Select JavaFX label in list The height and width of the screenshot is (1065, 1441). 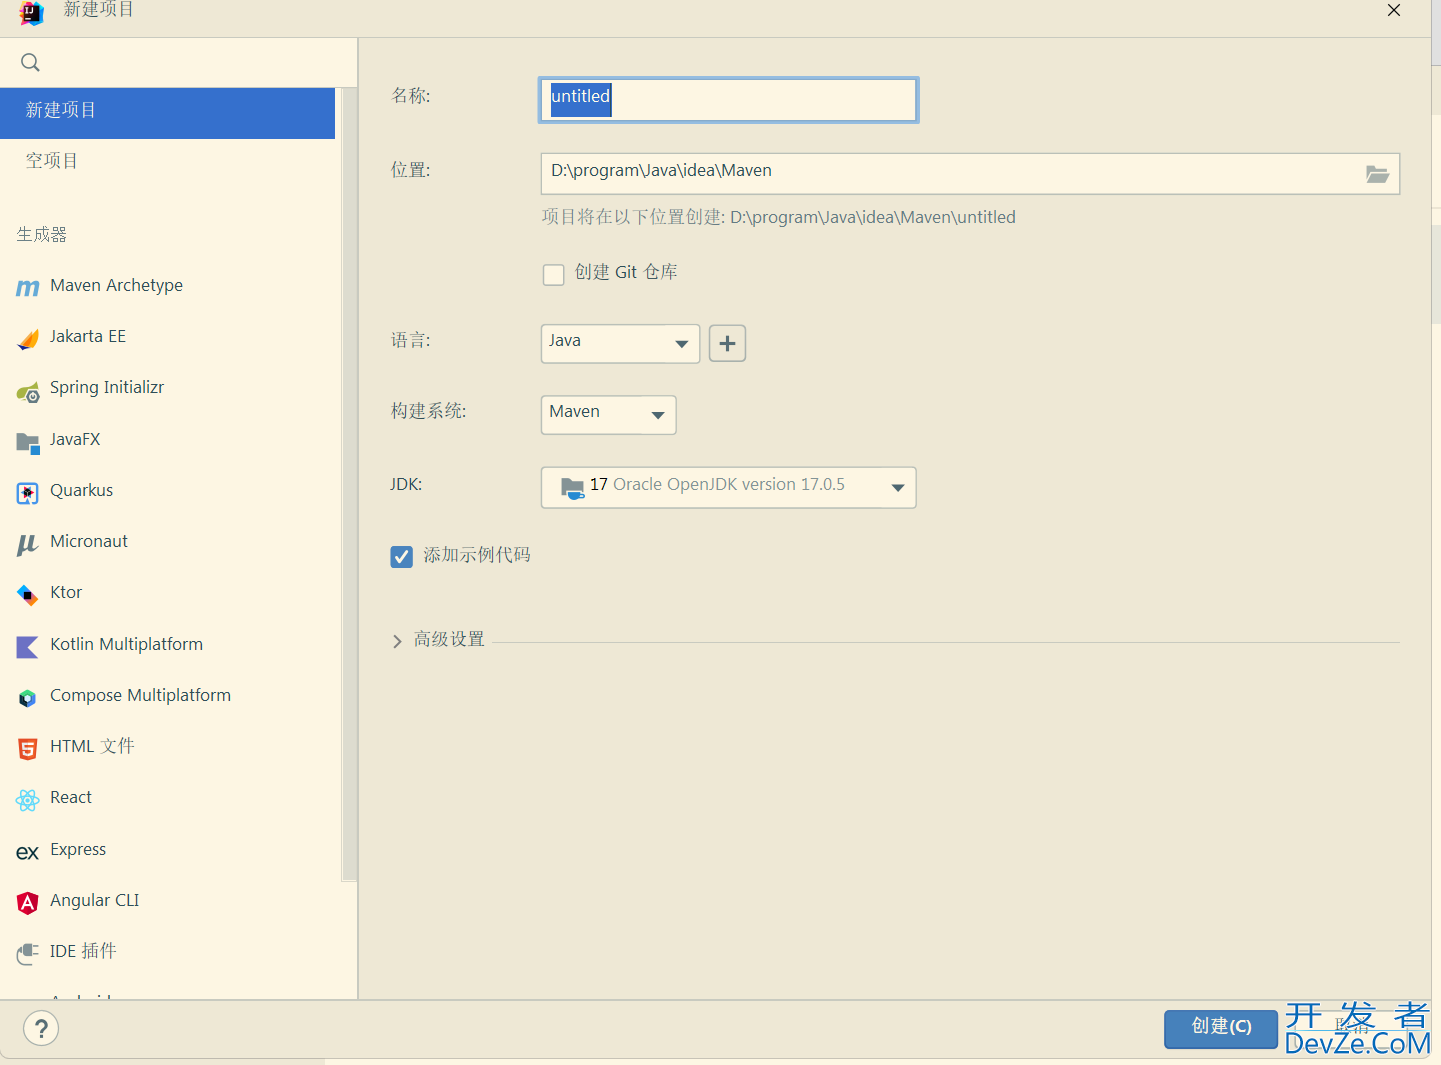(x=75, y=440)
